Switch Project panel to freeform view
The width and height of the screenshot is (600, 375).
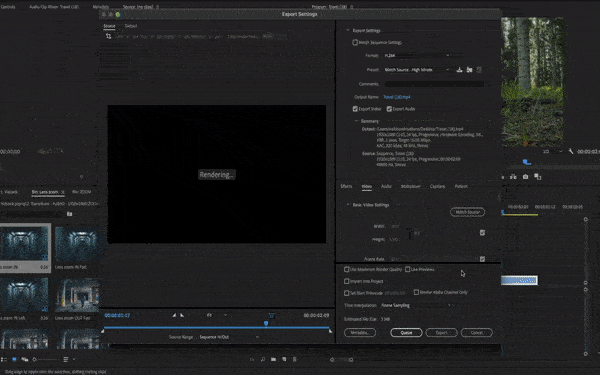point(24,359)
